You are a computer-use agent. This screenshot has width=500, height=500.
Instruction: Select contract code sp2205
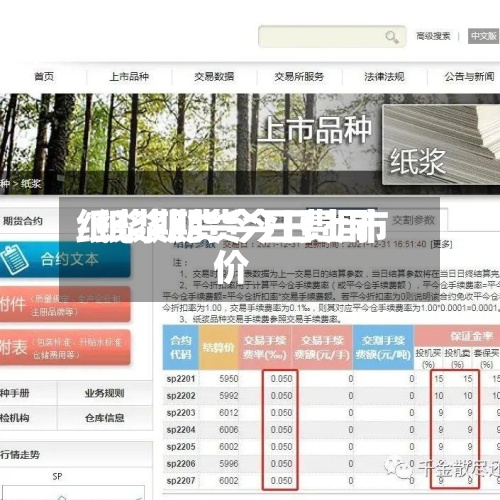[181, 447]
